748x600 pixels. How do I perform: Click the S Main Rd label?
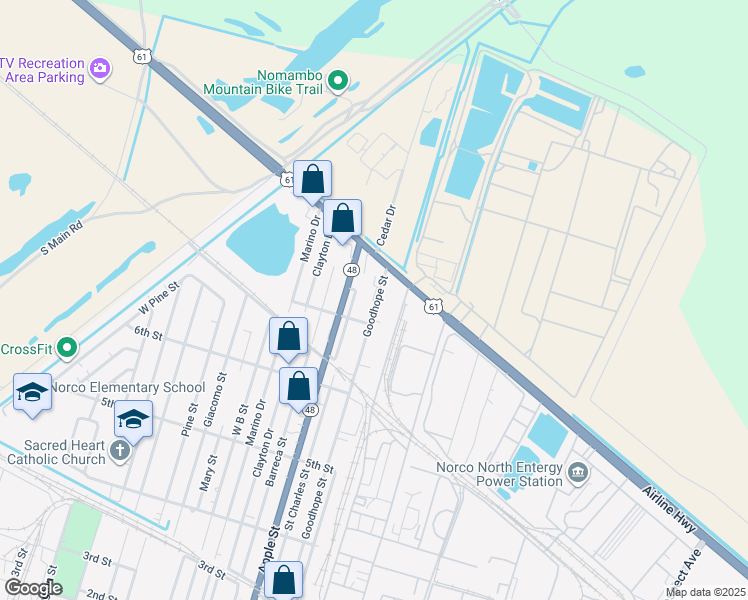click(62, 238)
